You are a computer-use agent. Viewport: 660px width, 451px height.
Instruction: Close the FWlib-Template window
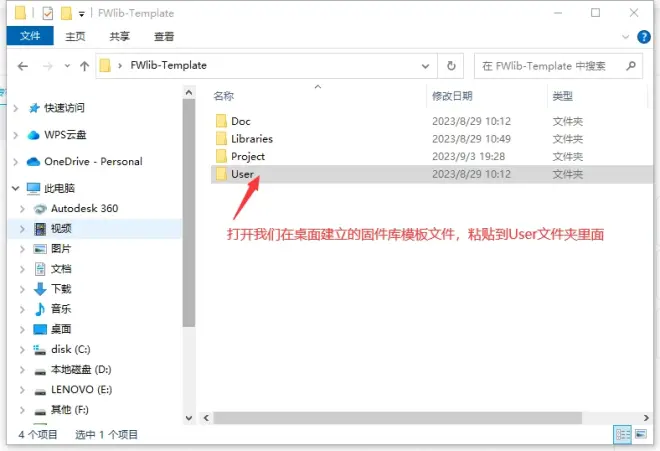634,13
